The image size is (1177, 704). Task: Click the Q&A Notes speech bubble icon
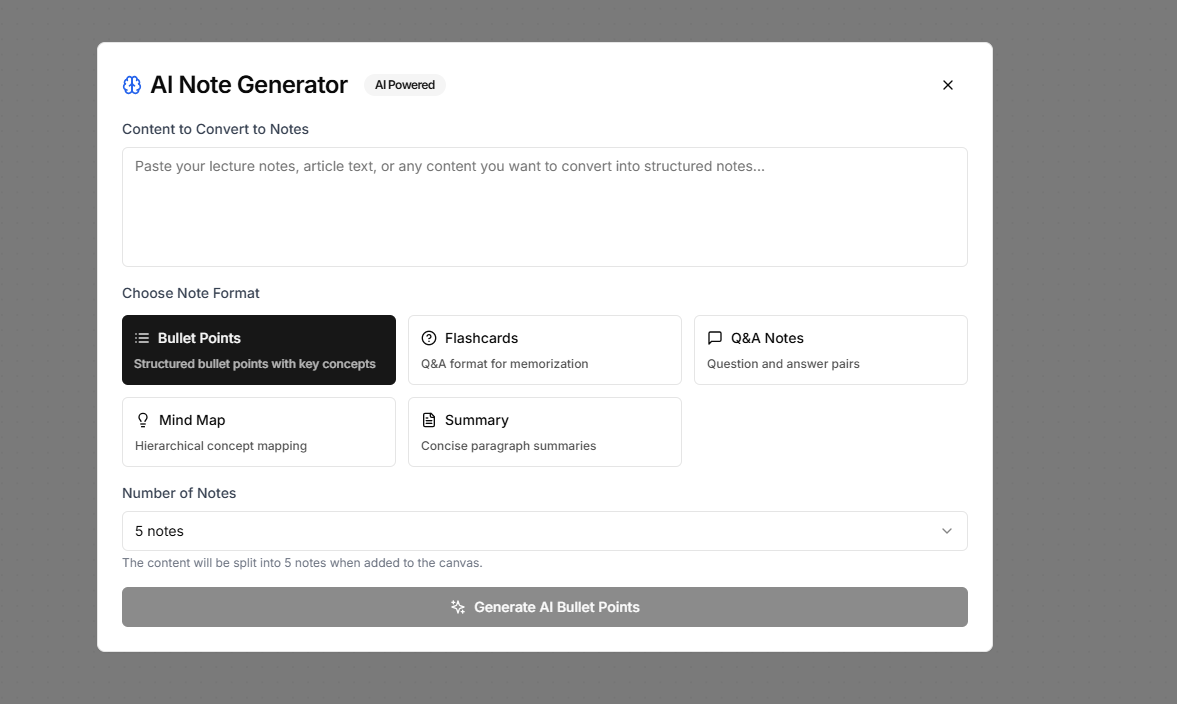[x=715, y=338]
